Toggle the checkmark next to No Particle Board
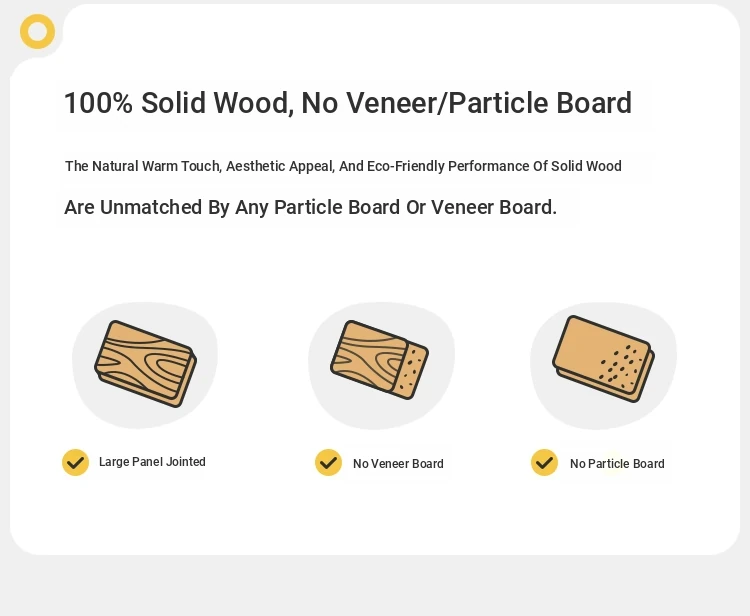This screenshot has height=616, width=750. (544, 462)
